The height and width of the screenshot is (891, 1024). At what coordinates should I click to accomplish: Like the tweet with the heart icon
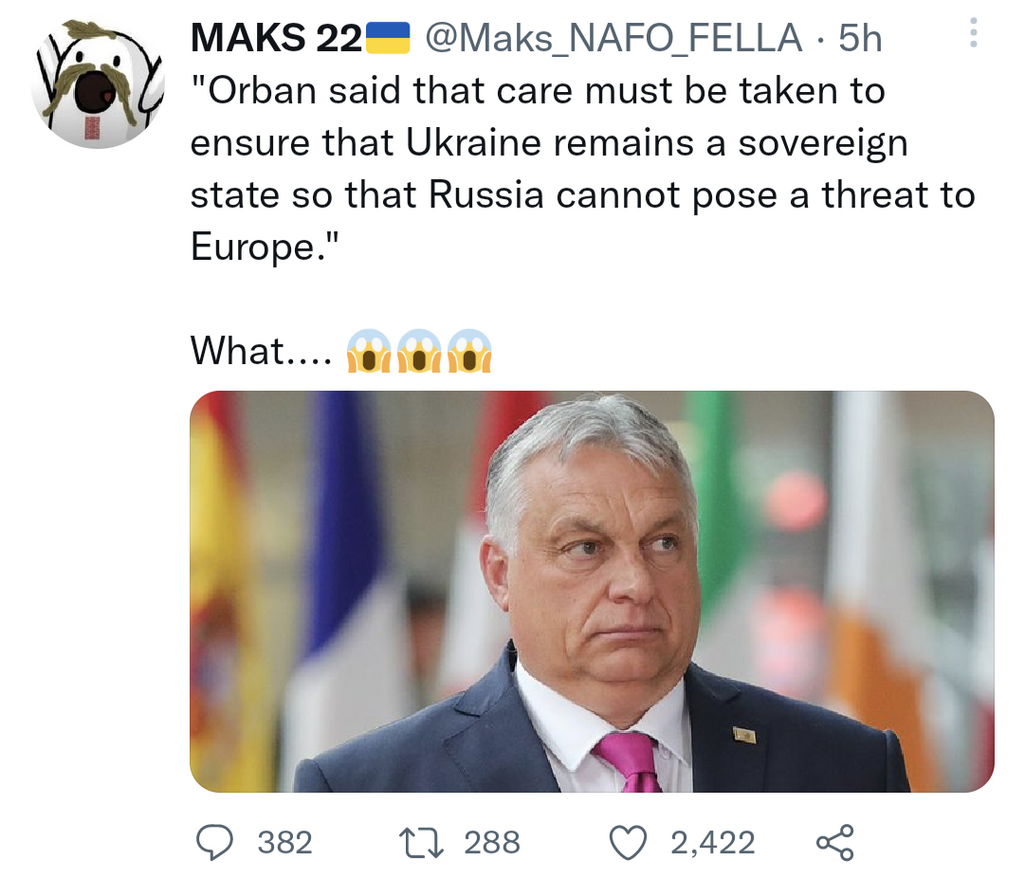628,842
